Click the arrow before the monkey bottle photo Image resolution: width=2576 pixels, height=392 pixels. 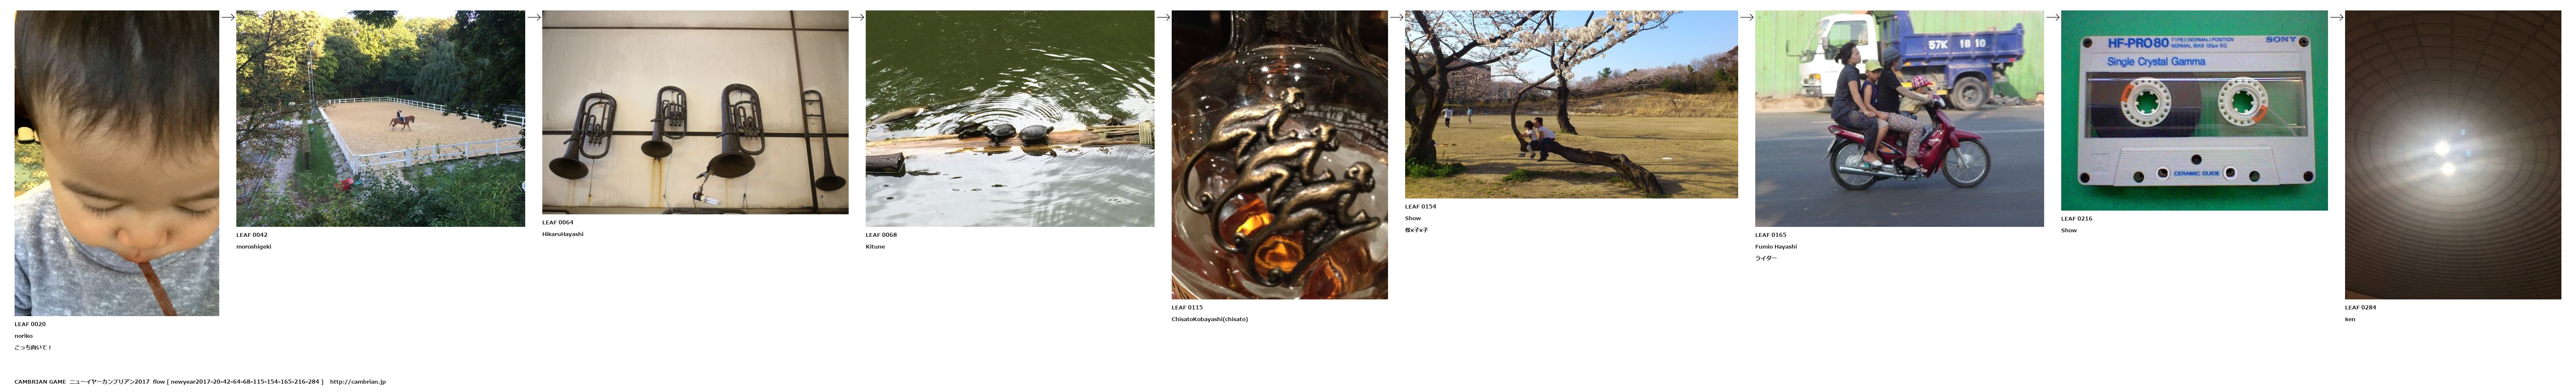pyautogui.click(x=1163, y=17)
